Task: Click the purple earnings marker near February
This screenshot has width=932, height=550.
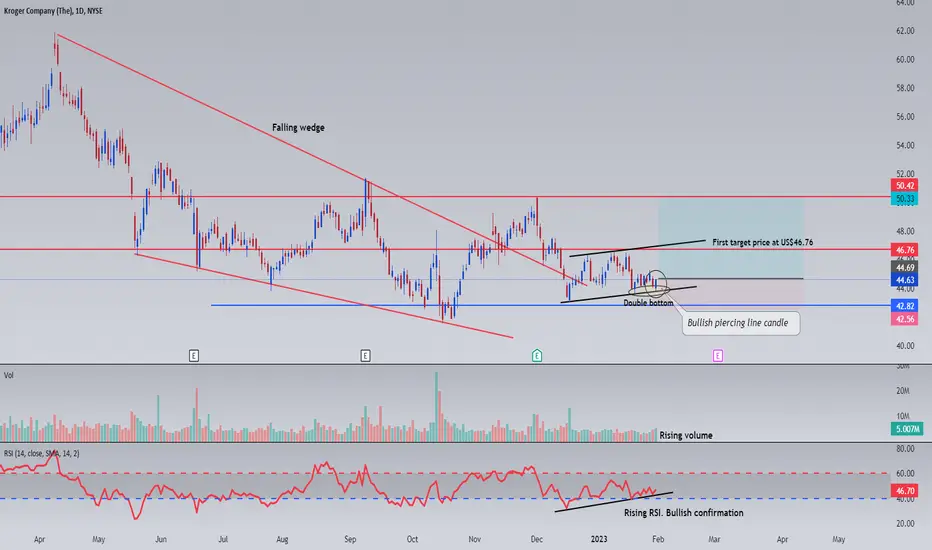Action: (717, 356)
